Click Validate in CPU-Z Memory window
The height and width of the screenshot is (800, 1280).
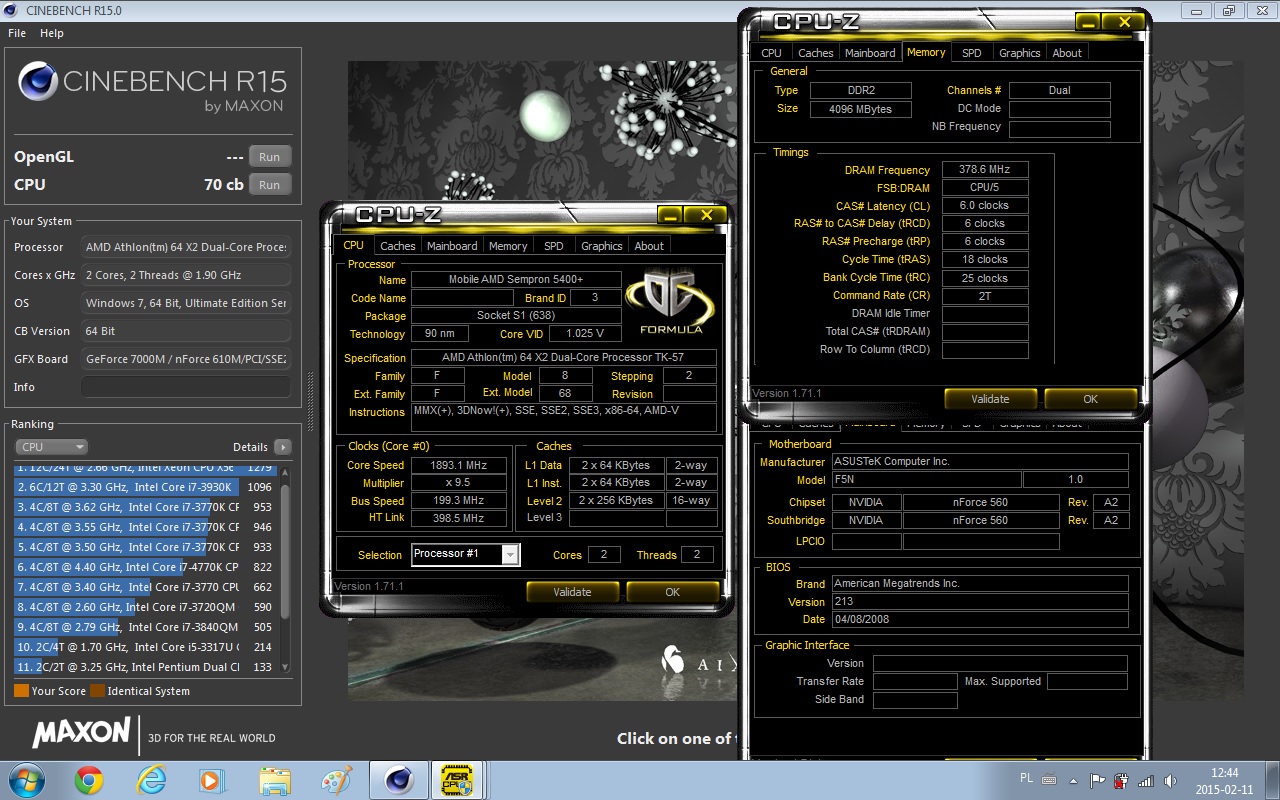pyautogui.click(x=990, y=399)
